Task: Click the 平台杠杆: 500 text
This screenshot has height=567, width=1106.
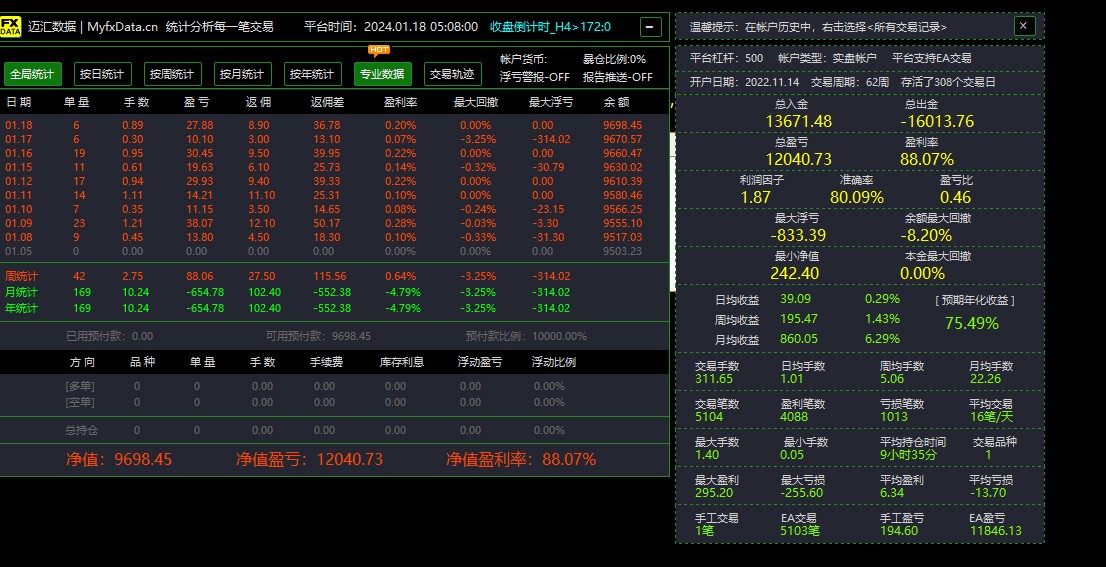Action: tap(726, 59)
